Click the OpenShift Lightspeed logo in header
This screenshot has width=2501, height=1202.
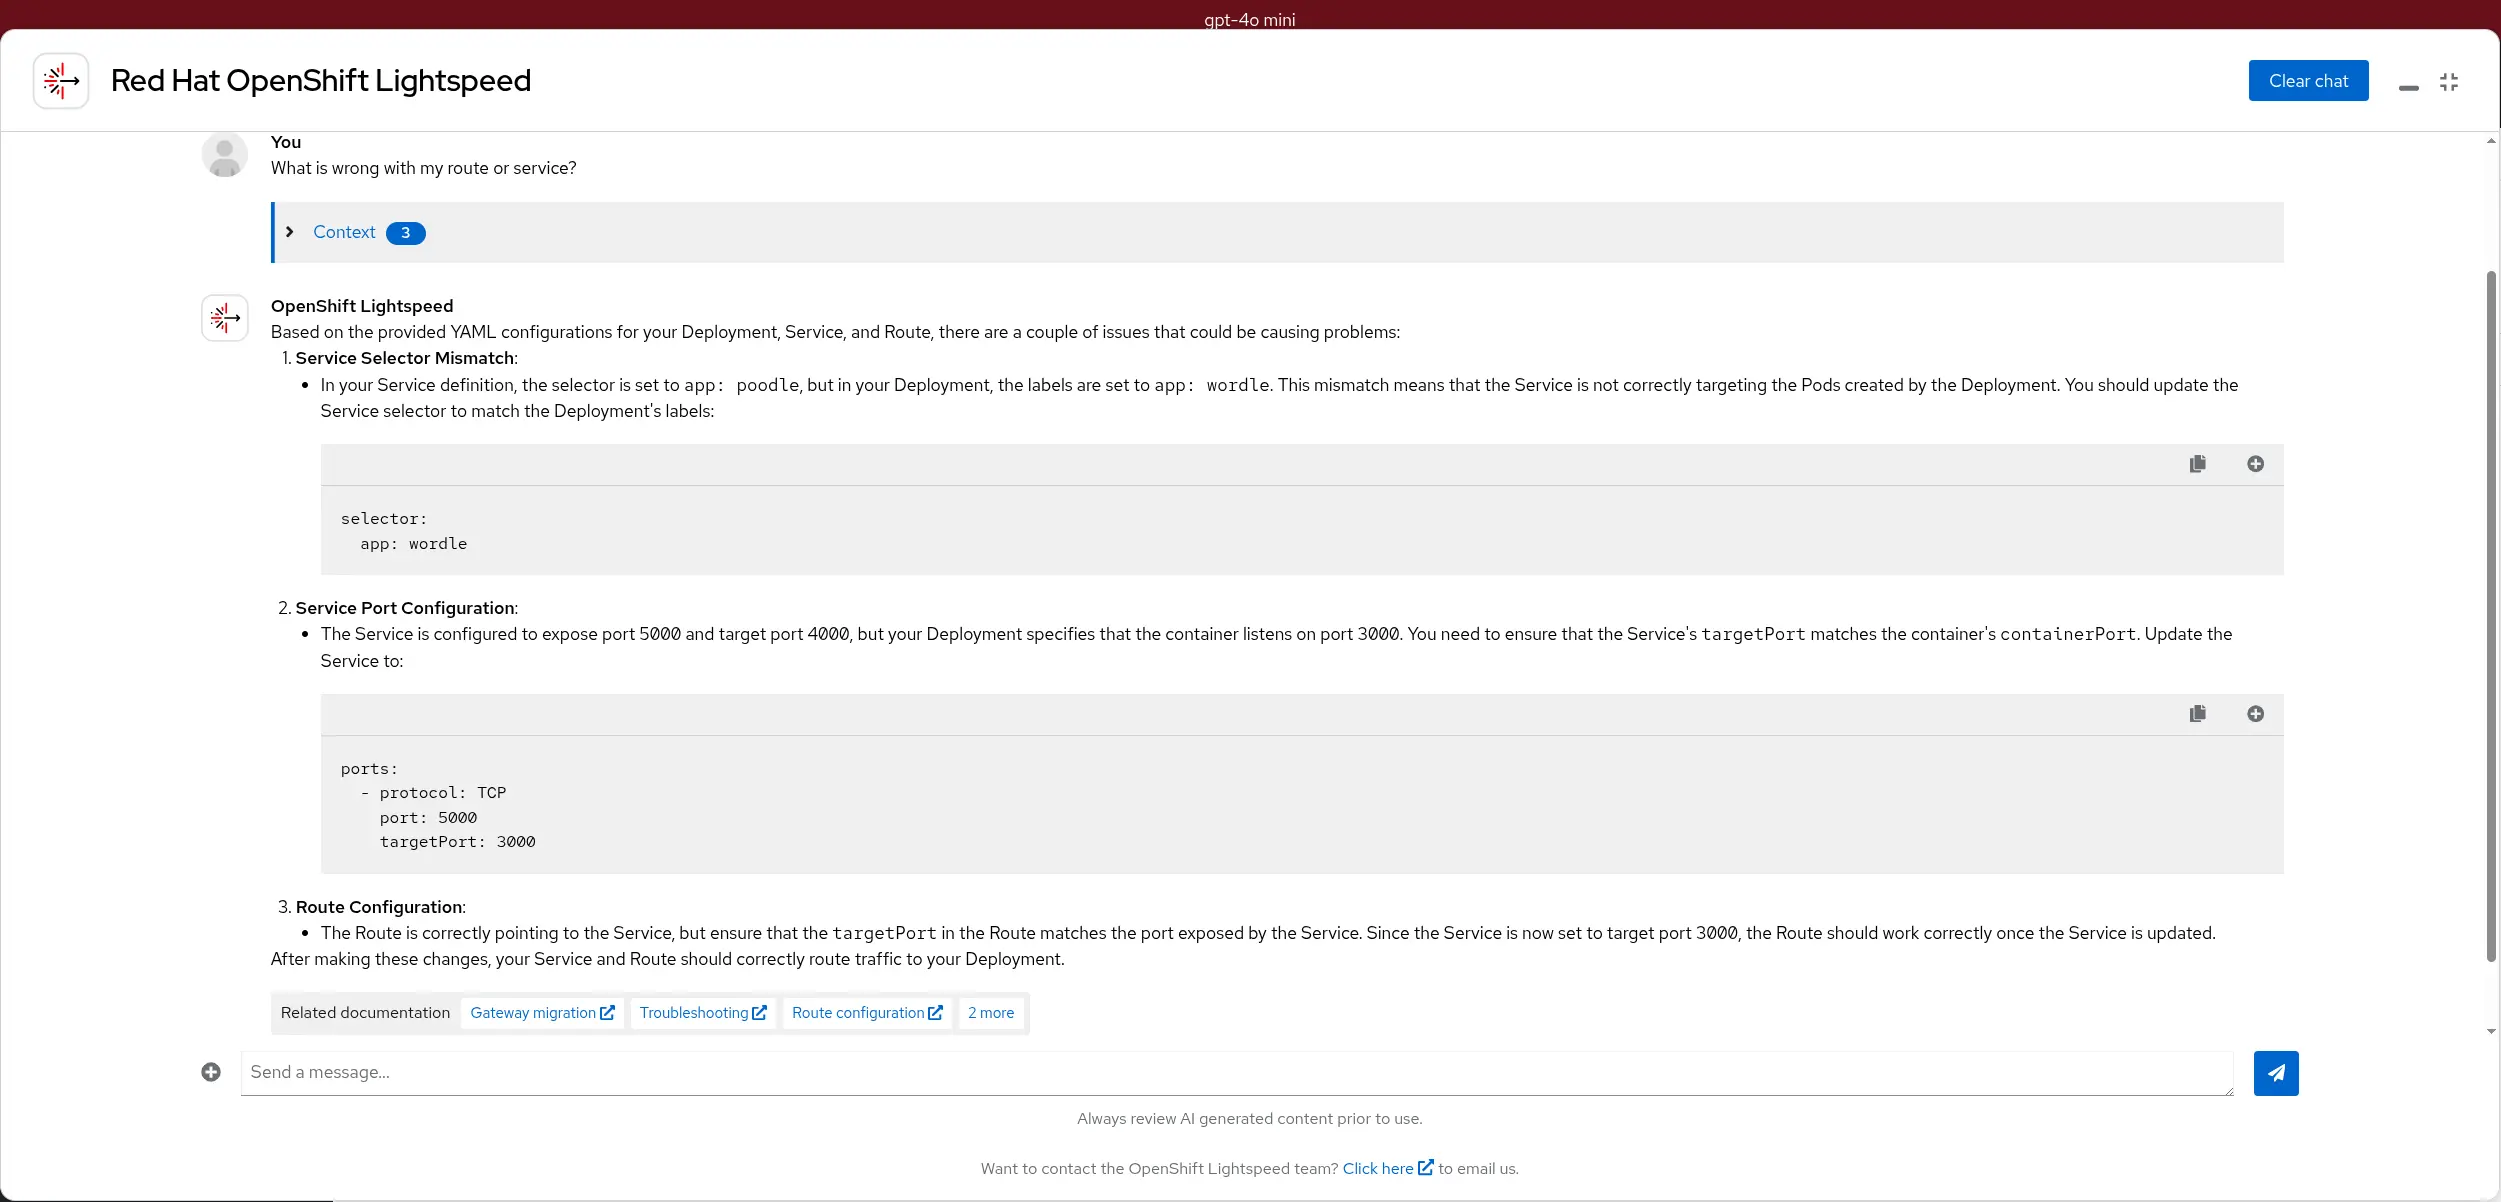pyautogui.click(x=61, y=81)
